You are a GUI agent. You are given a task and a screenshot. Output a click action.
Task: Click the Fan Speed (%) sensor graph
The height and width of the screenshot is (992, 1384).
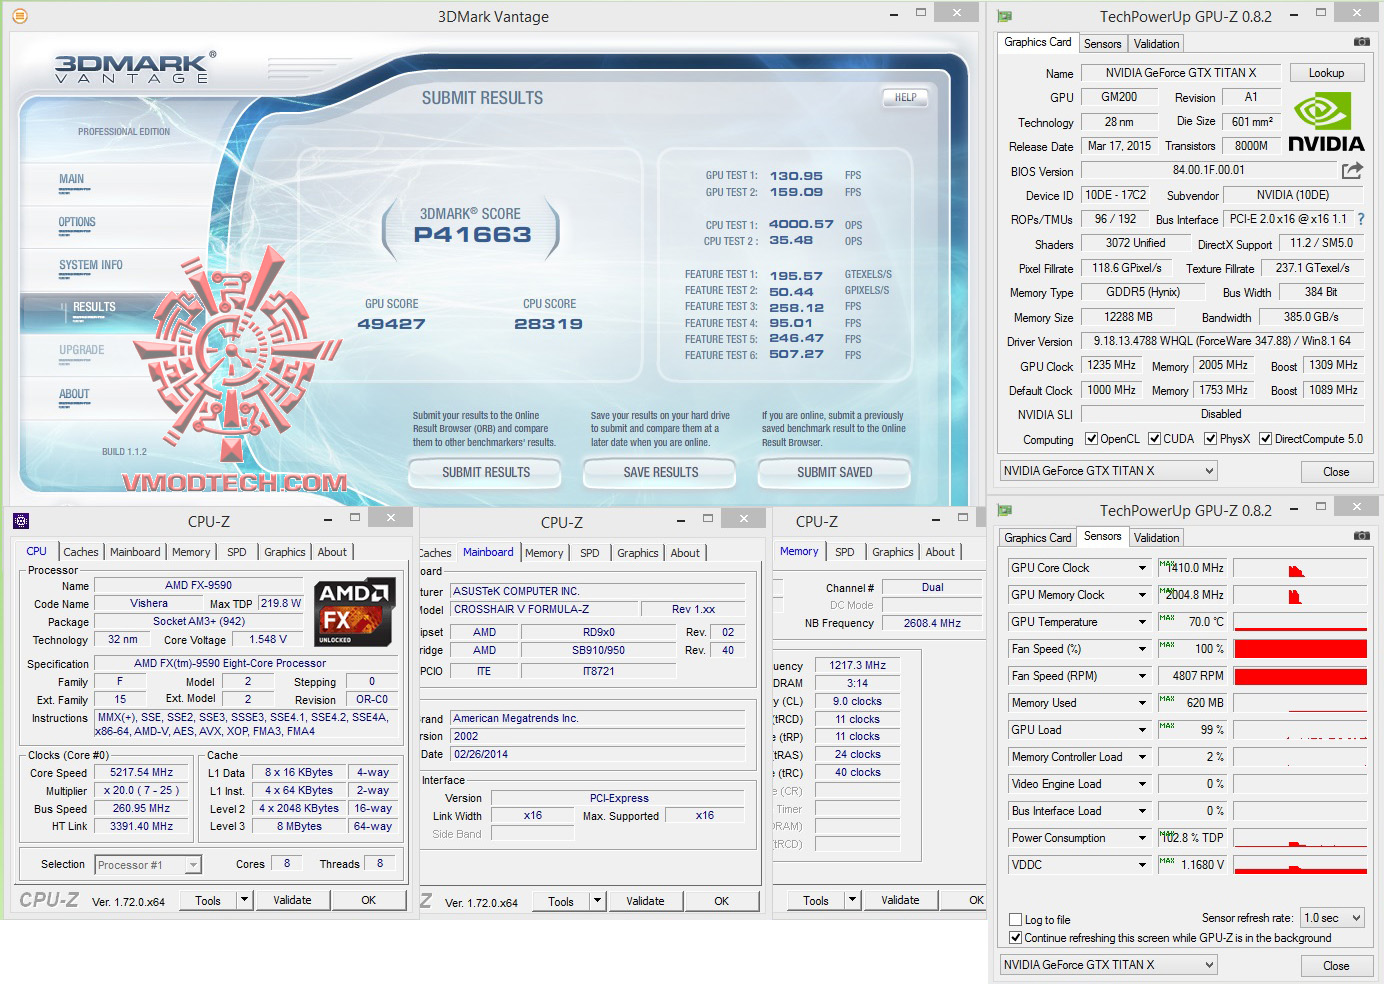pos(1300,649)
